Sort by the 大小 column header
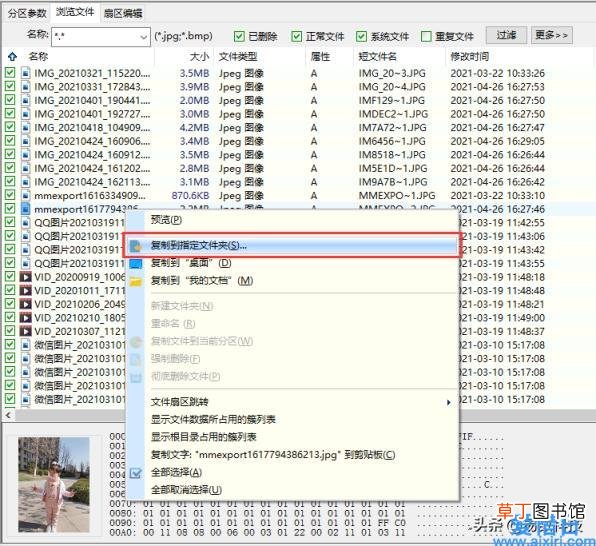596x546 pixels. pos(200,57)
